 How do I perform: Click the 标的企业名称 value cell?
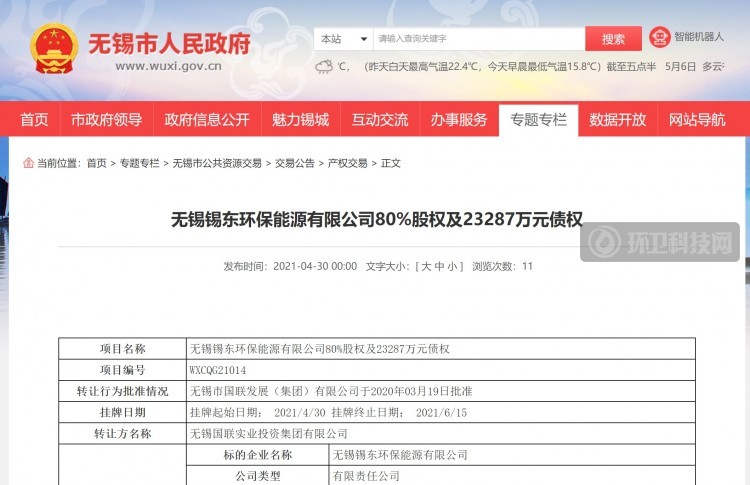(512, 455)
